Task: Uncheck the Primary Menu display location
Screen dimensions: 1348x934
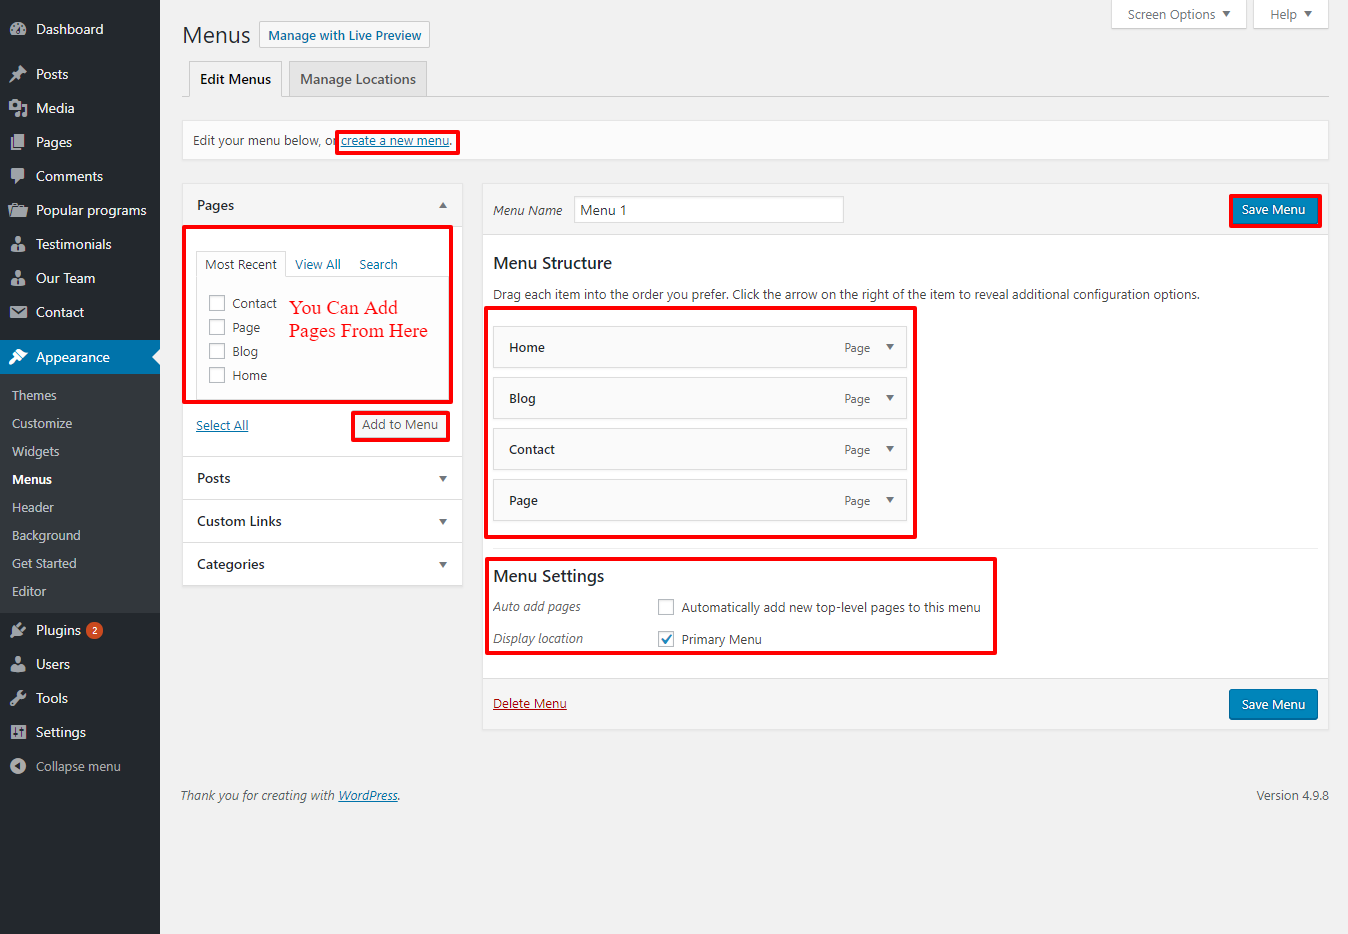Action: [x=666, y=639]
